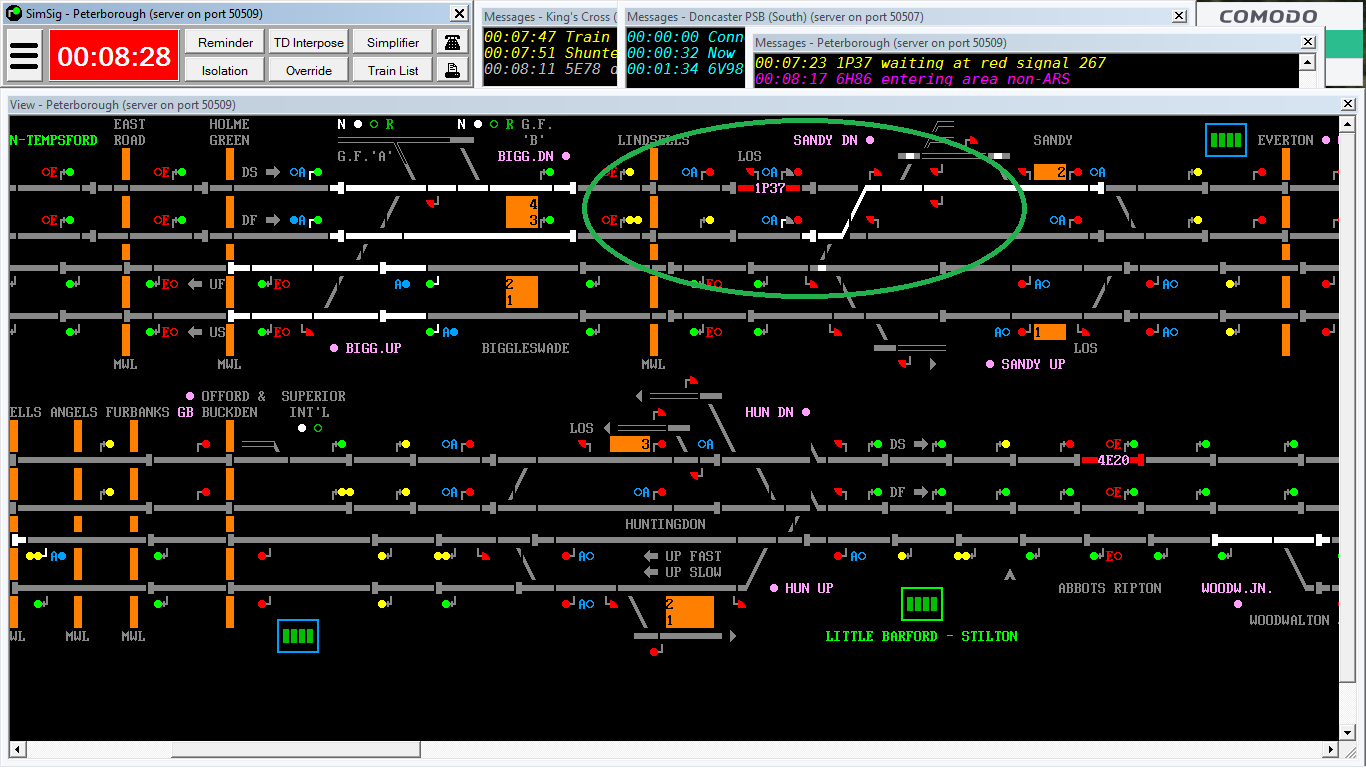The height and width of the screenshot is (768, 1366).
Task: Toggle auto button A beside the DS arrow
Action: coord(297,172)
